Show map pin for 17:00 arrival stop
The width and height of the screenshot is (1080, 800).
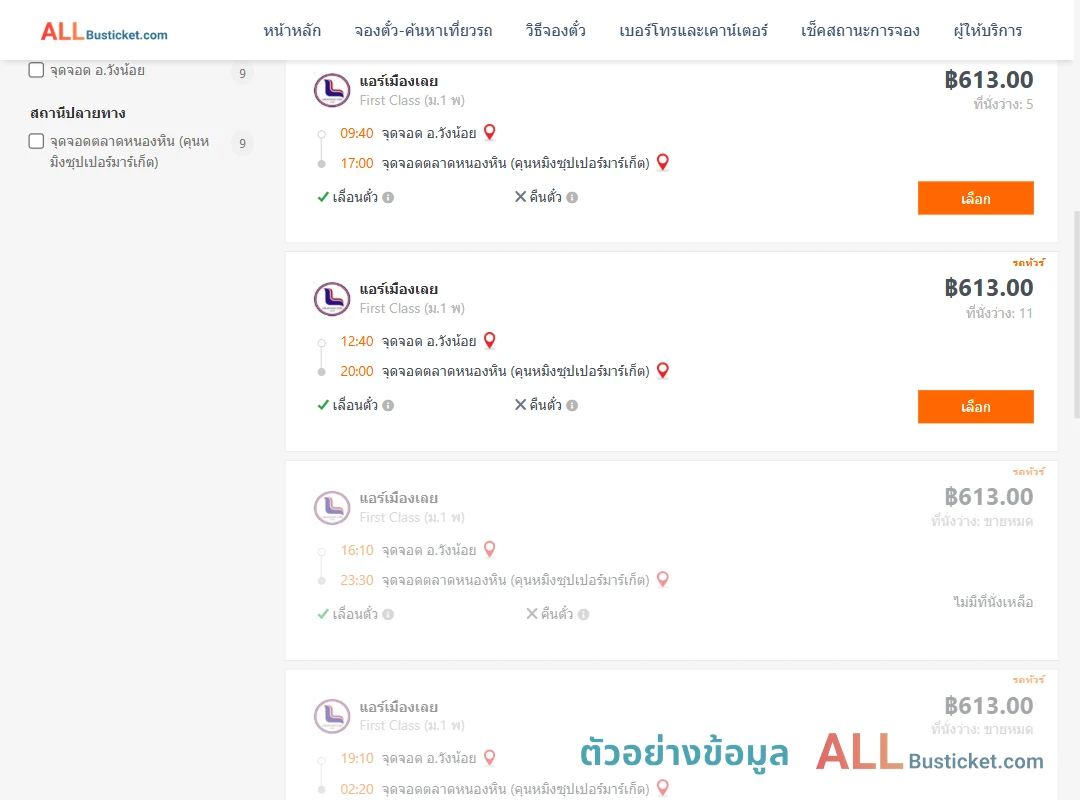click(x=663, y=162)
